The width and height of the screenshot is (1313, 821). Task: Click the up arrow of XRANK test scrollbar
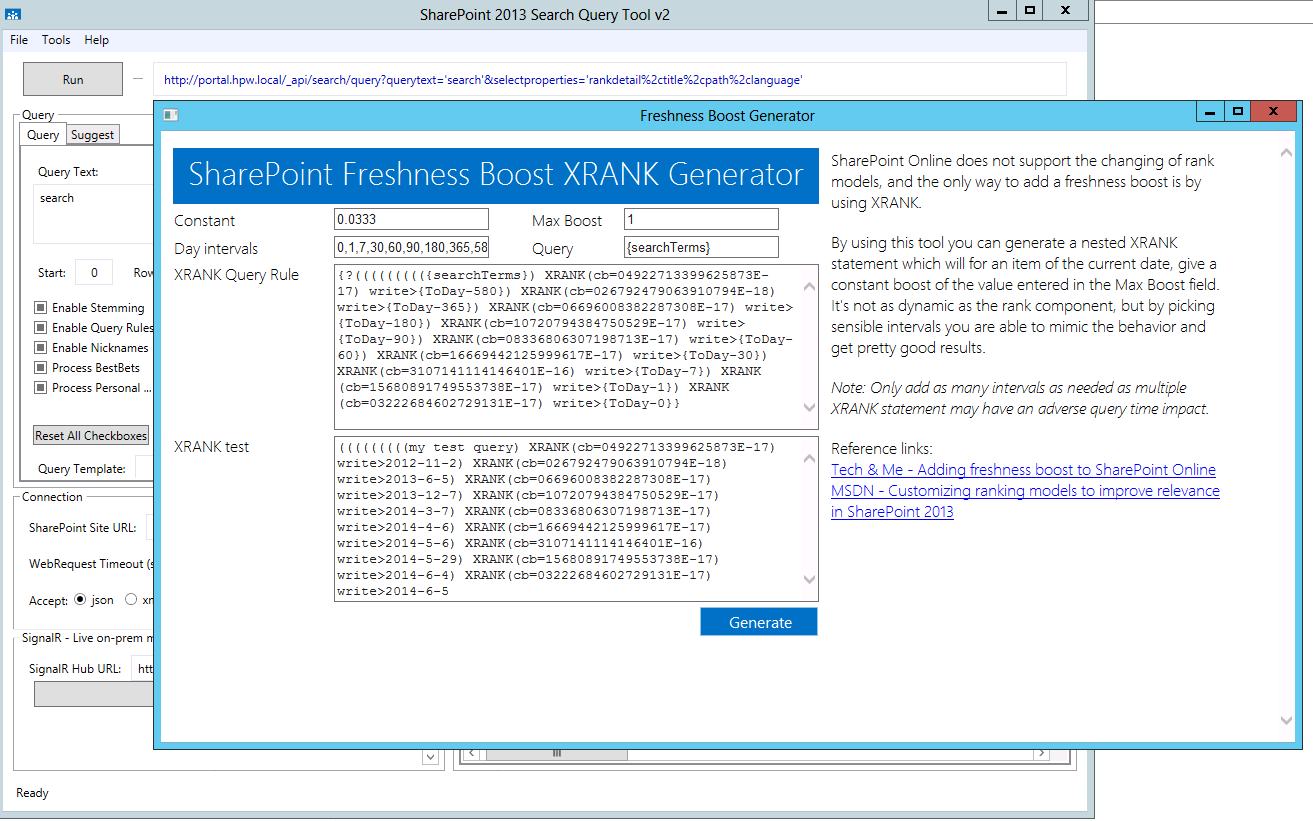(810, 459)
